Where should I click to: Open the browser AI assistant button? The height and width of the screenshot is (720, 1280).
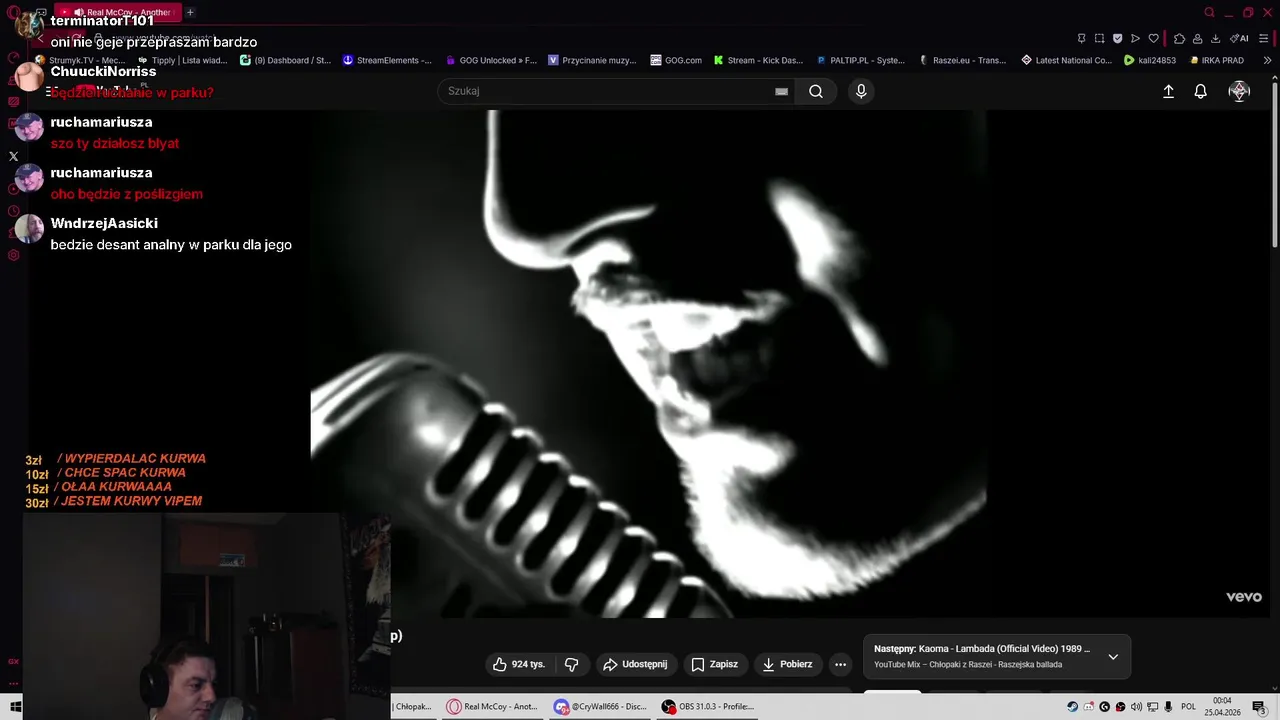(1239, 39)
